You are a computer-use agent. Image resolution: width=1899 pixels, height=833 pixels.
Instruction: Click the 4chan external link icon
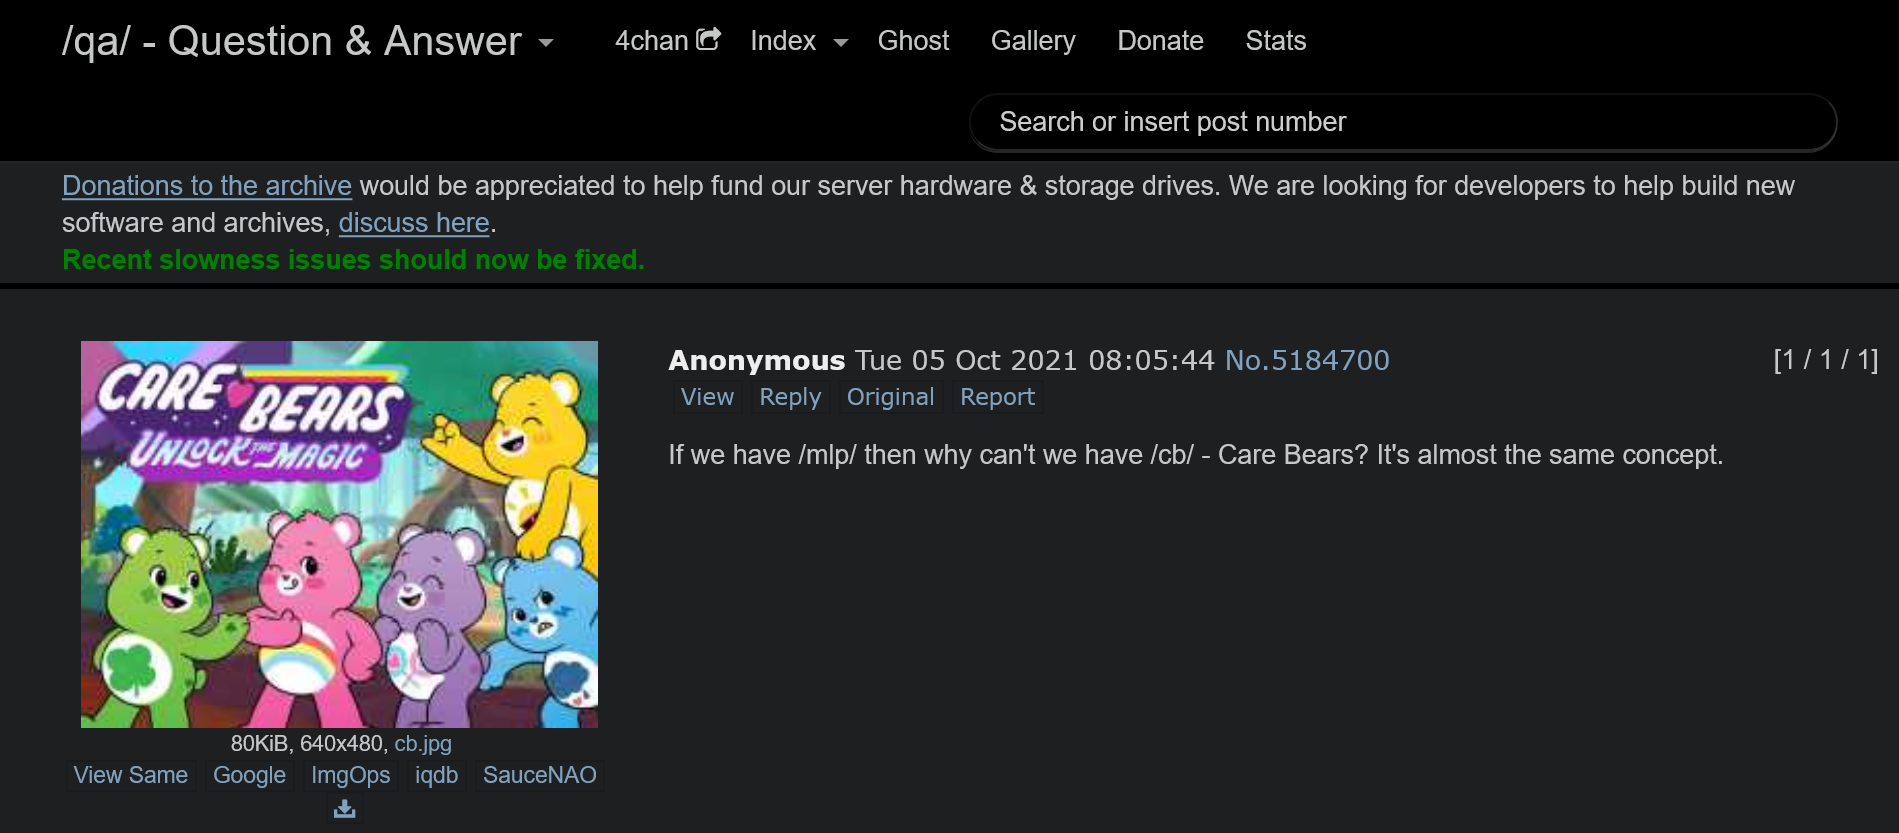click(708, 39)
